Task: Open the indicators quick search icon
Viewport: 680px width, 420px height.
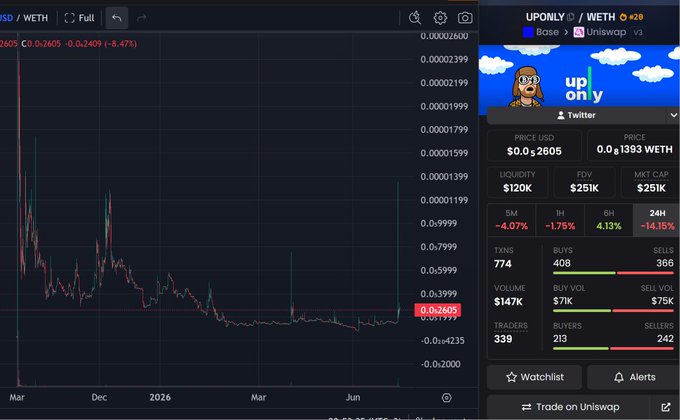Action: 415,18
